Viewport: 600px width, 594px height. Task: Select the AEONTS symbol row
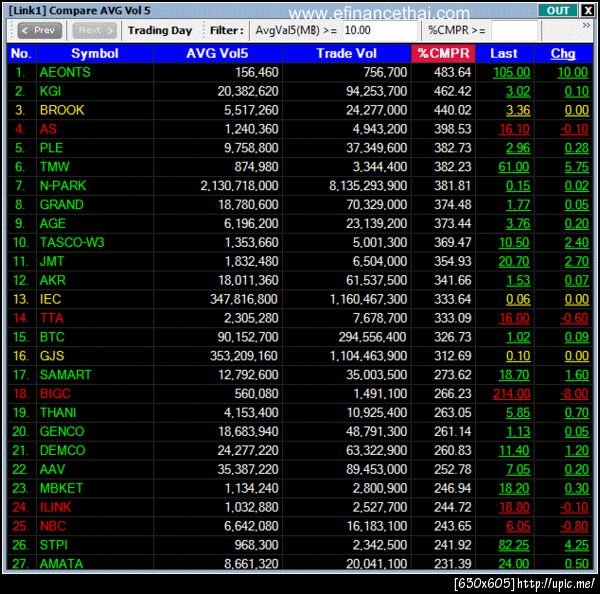pyautogui.click(x=300, y=72)
